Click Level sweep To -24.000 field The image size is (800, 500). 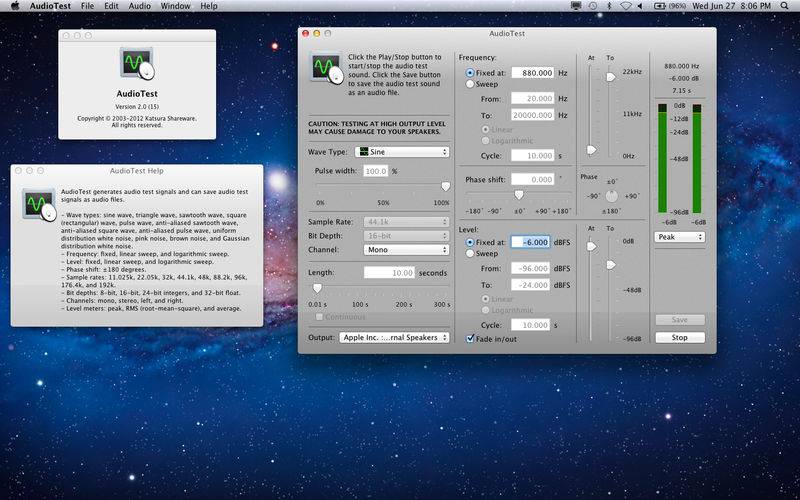(531, 285)
